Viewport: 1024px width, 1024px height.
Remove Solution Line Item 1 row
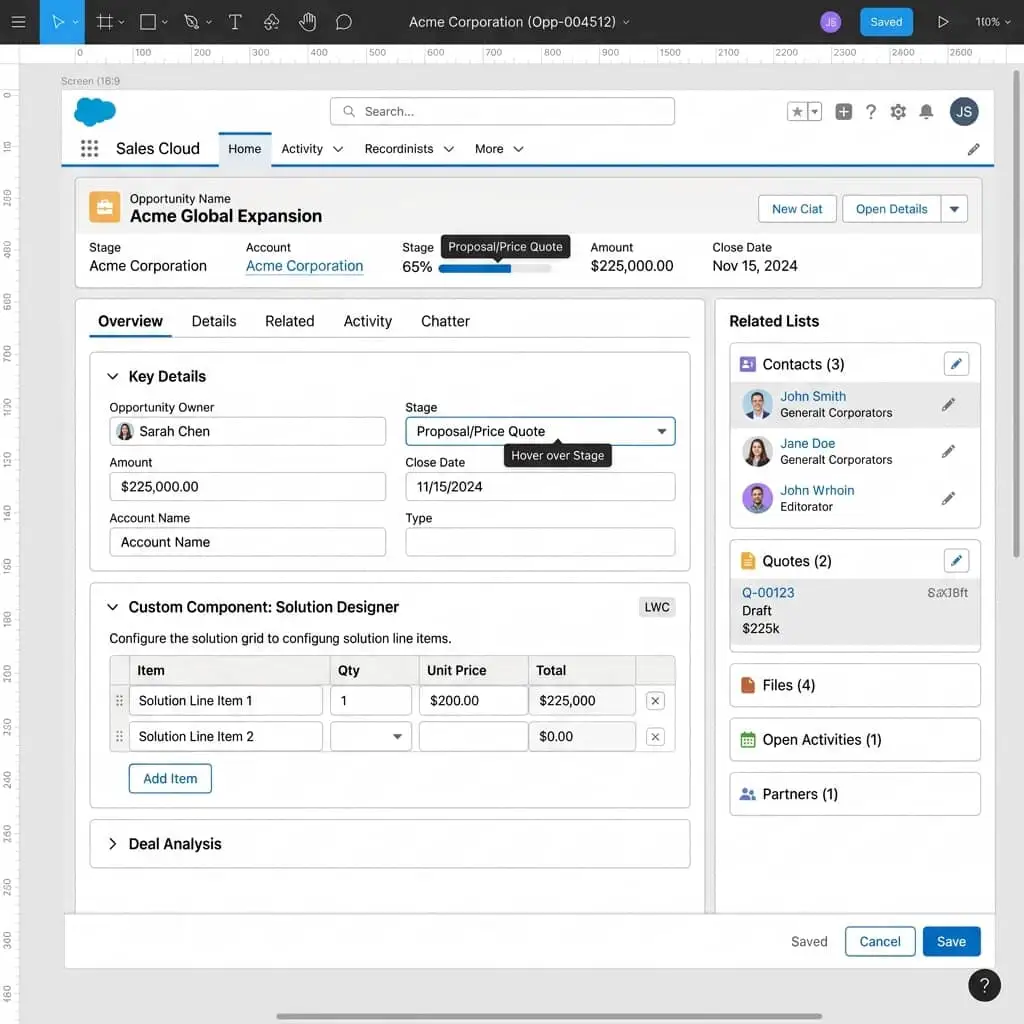coord(655,701)
